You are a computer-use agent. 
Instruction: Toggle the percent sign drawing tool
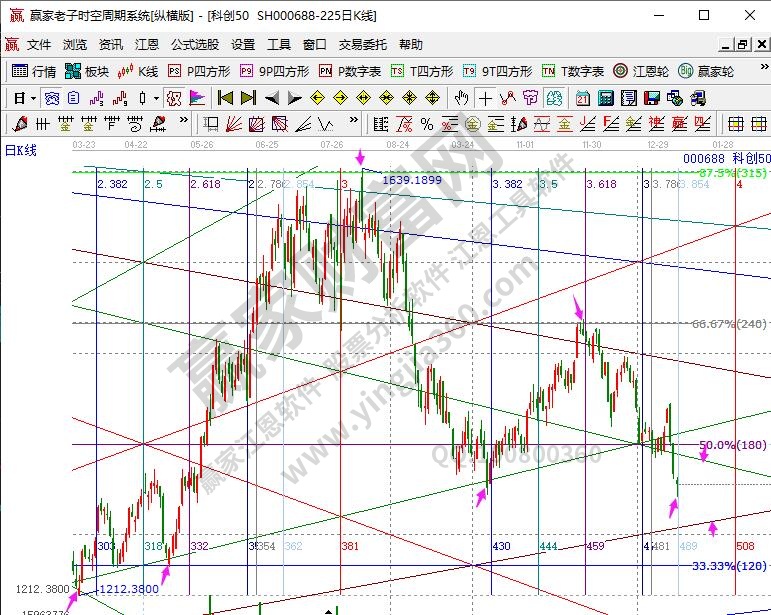[x=427, y=124]
